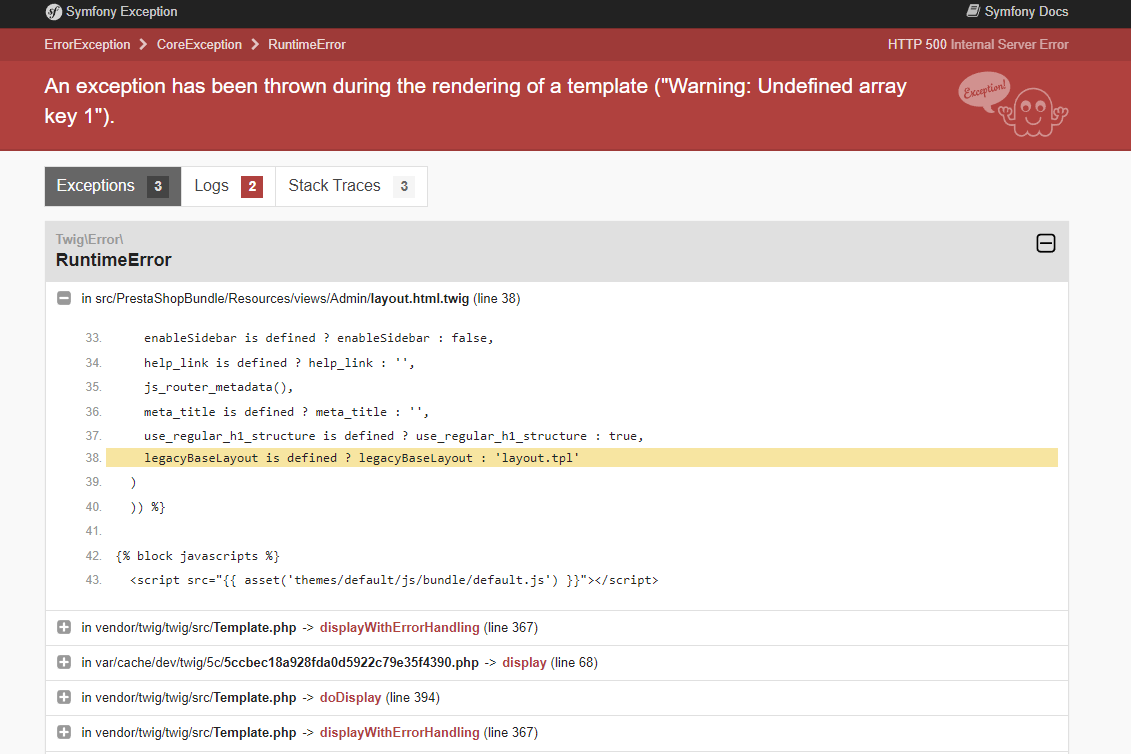The width and height of the screenshot is (1131, 754).
Task: Click the Exception ghost illustration
Action: coord(1013,104)
